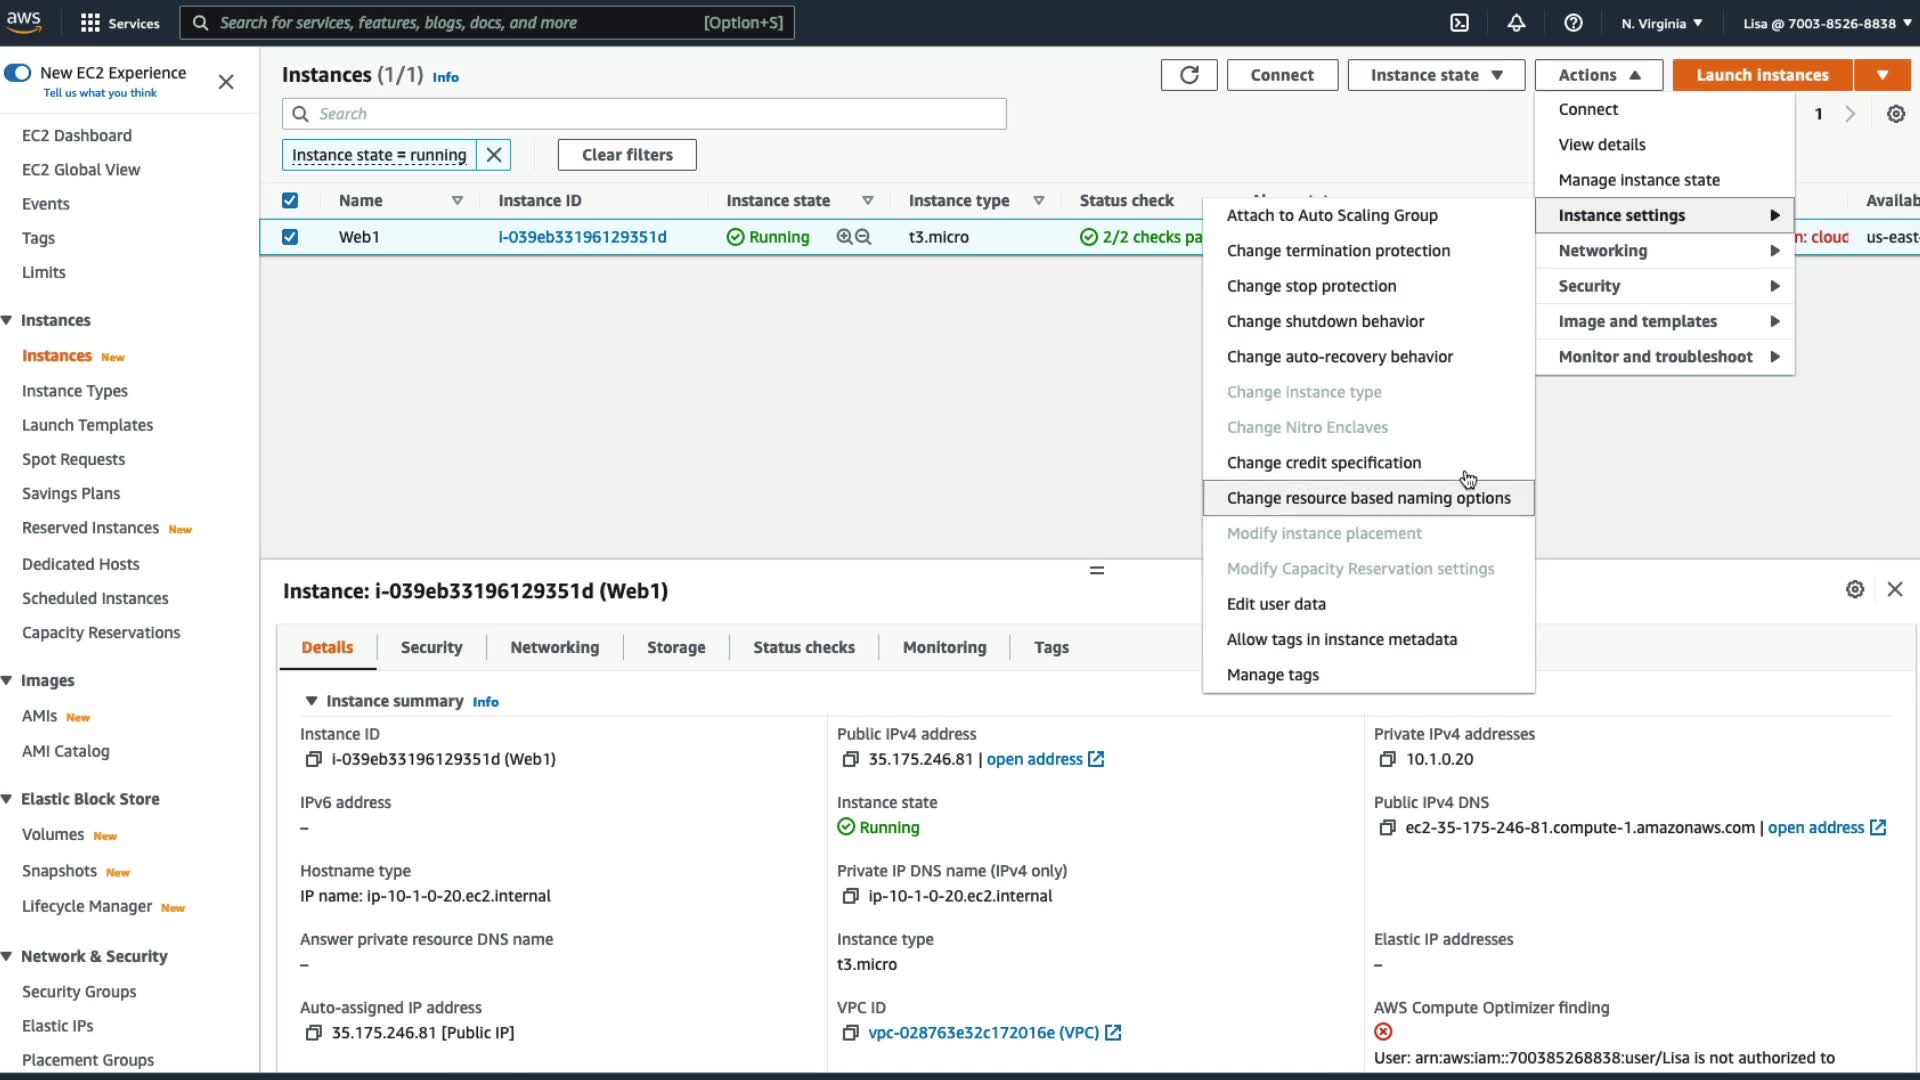Open AWS CloudShell icon in top bar
1920x1080 pixels.
click(1459, 23)
